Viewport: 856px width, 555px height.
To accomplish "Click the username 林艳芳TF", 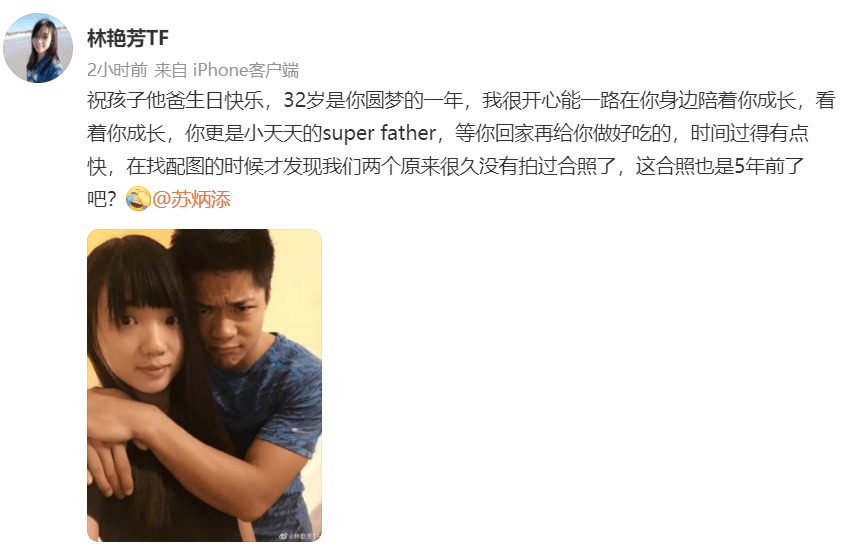I will (x=128, y=38).
